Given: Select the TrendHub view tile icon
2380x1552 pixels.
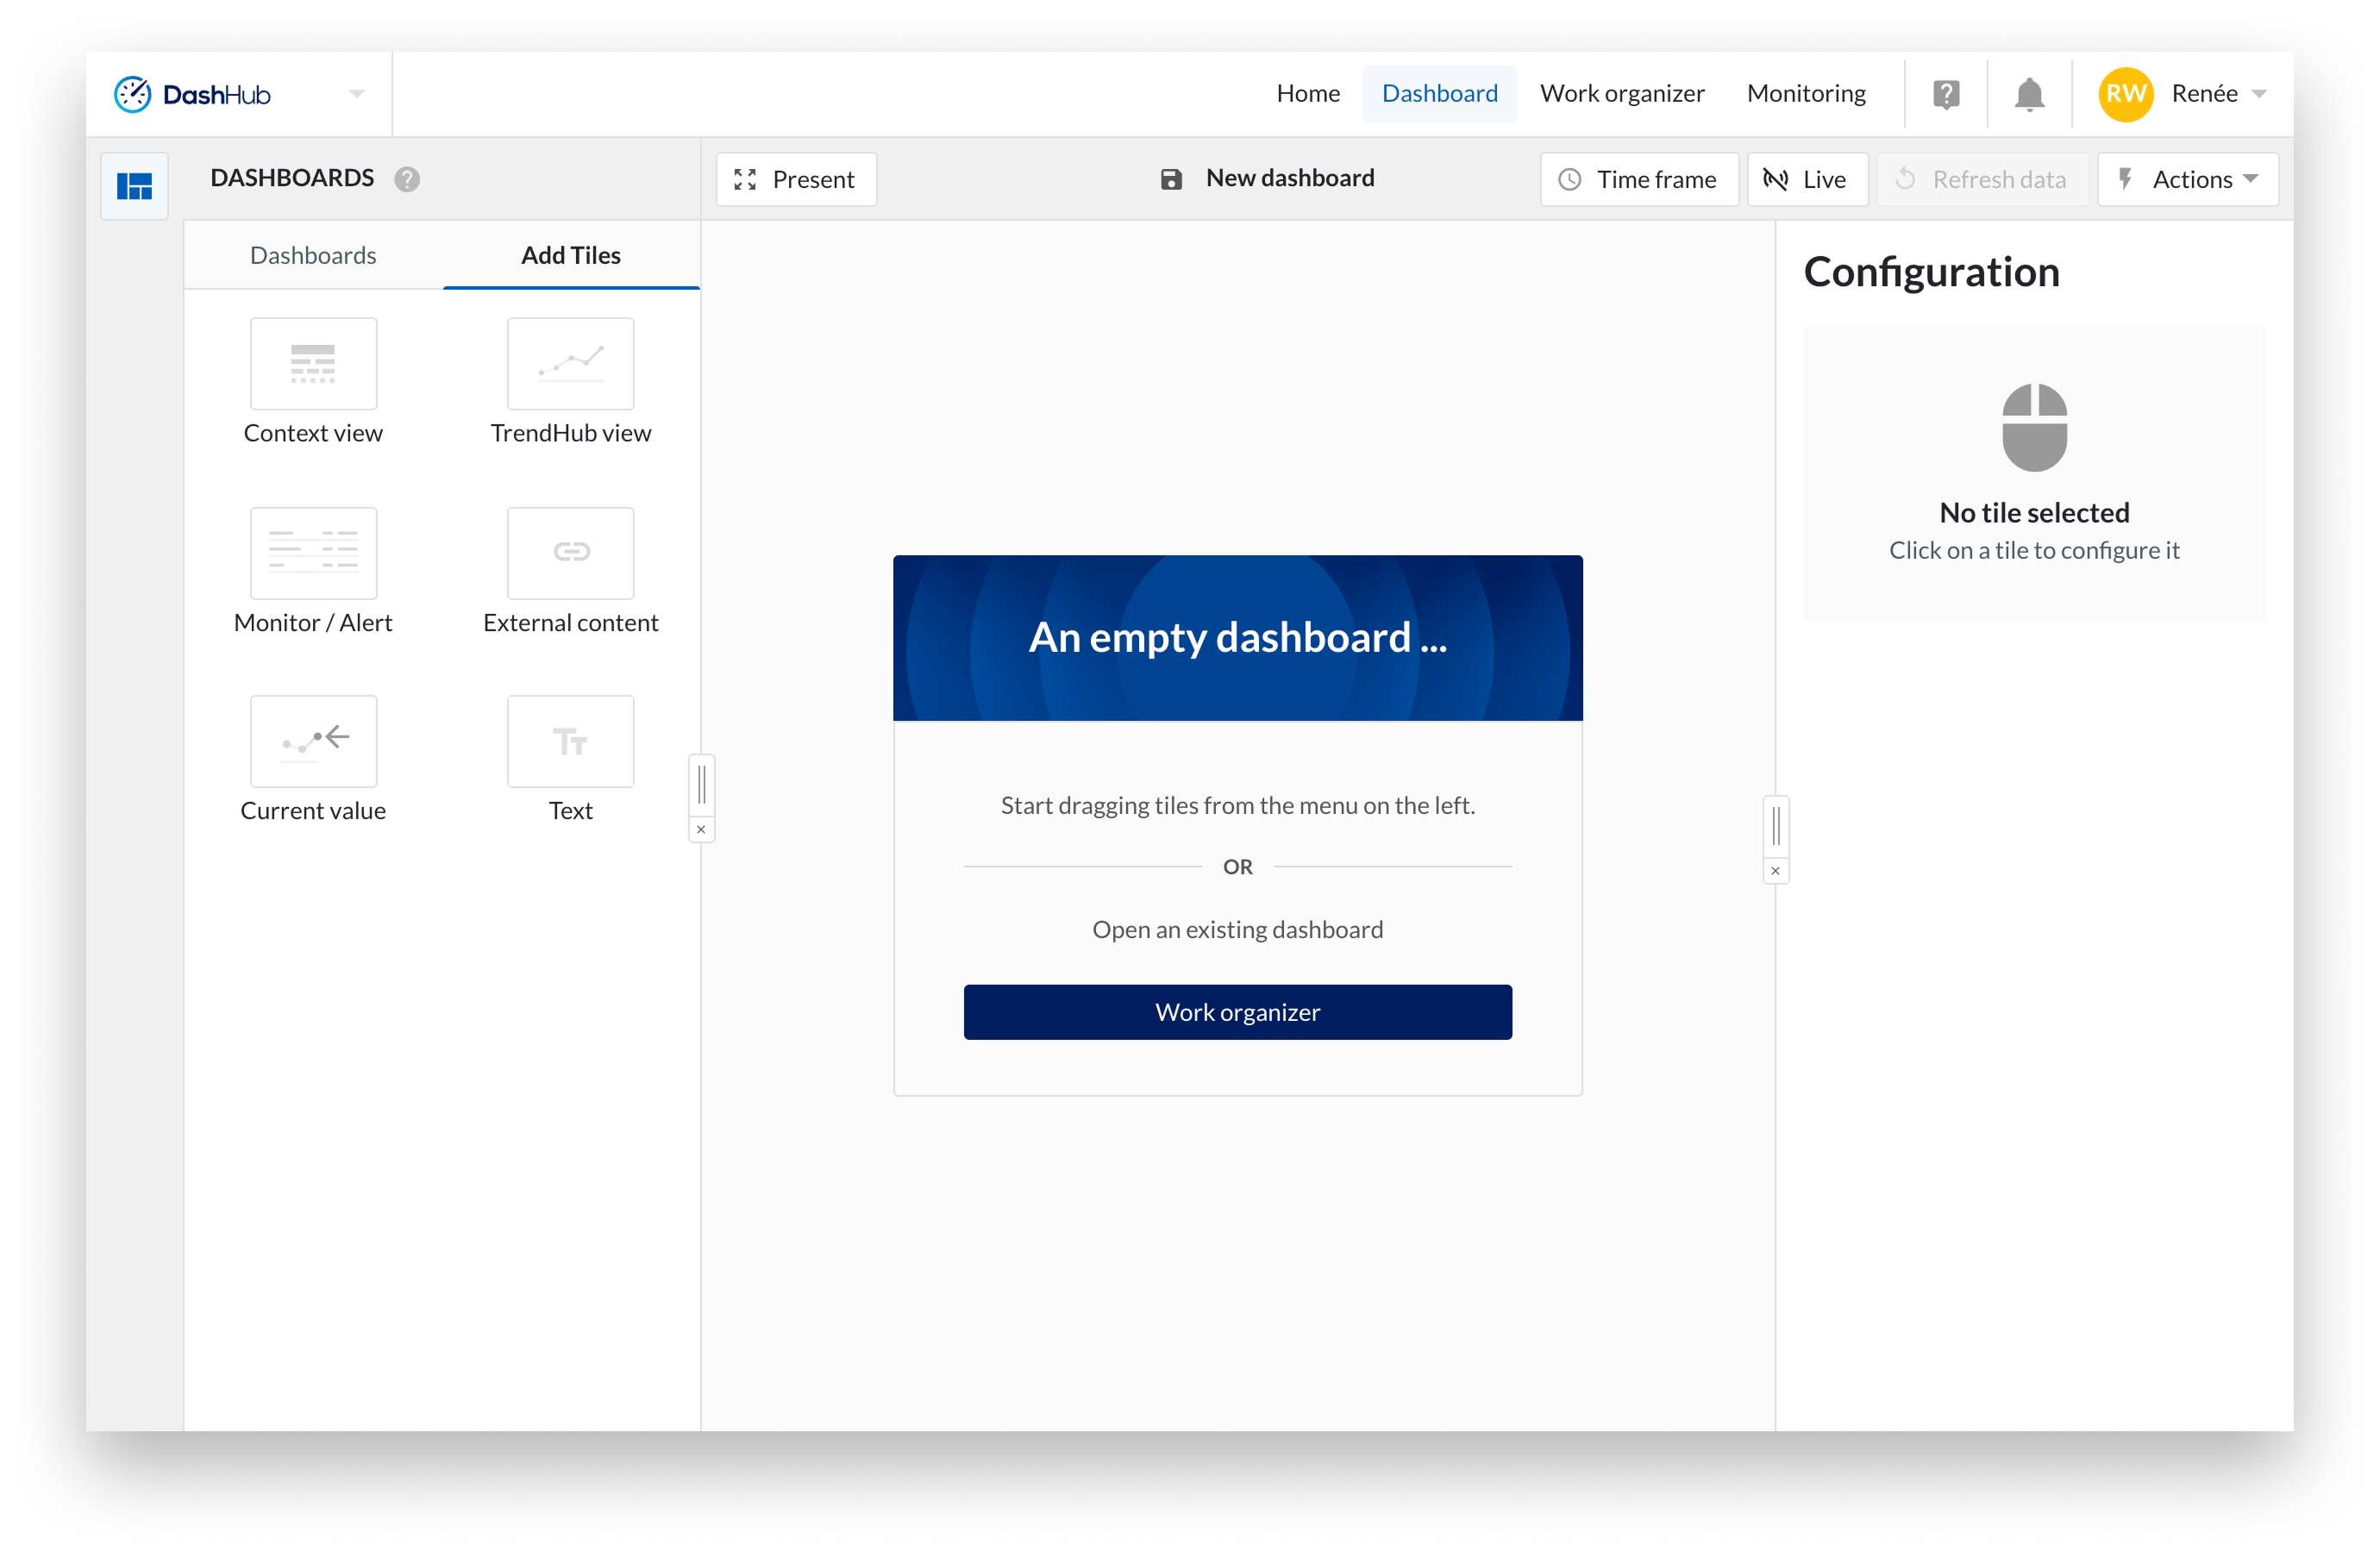Looking at the screenshot, I should [570, 364].
